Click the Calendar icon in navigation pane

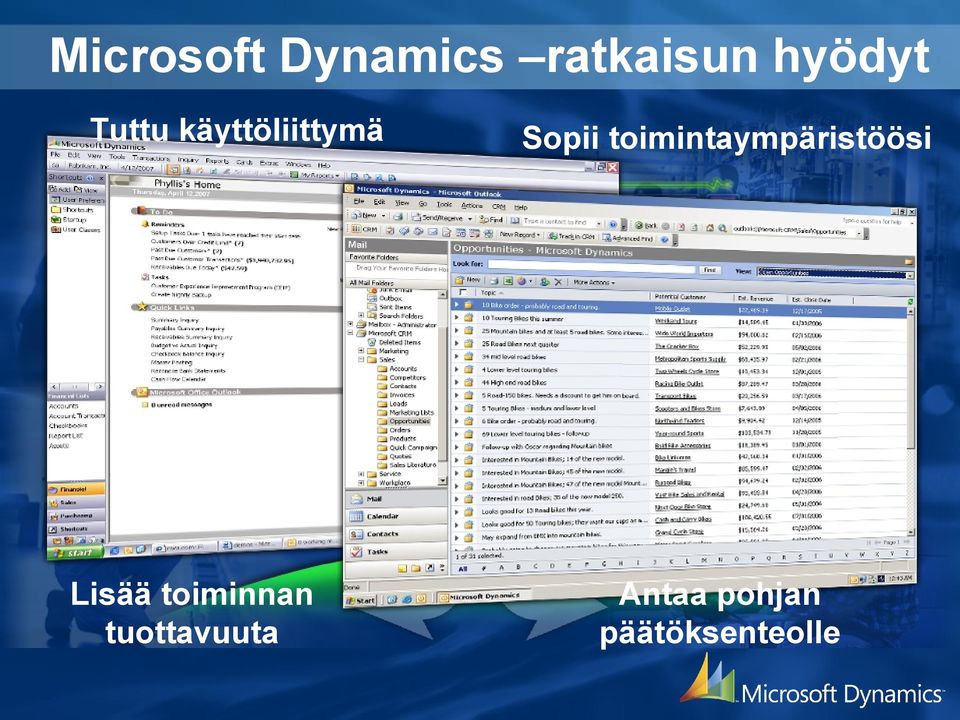click(356, 517)
